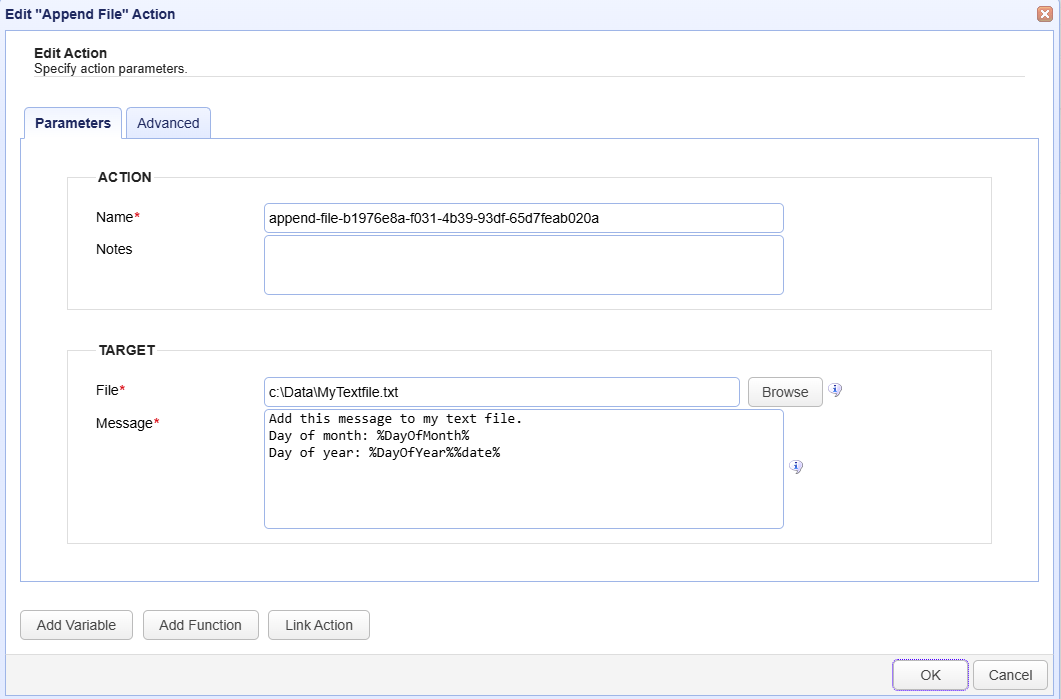Cancel editing the action
Viewport: 1061px width, 699px height.
1010,675
